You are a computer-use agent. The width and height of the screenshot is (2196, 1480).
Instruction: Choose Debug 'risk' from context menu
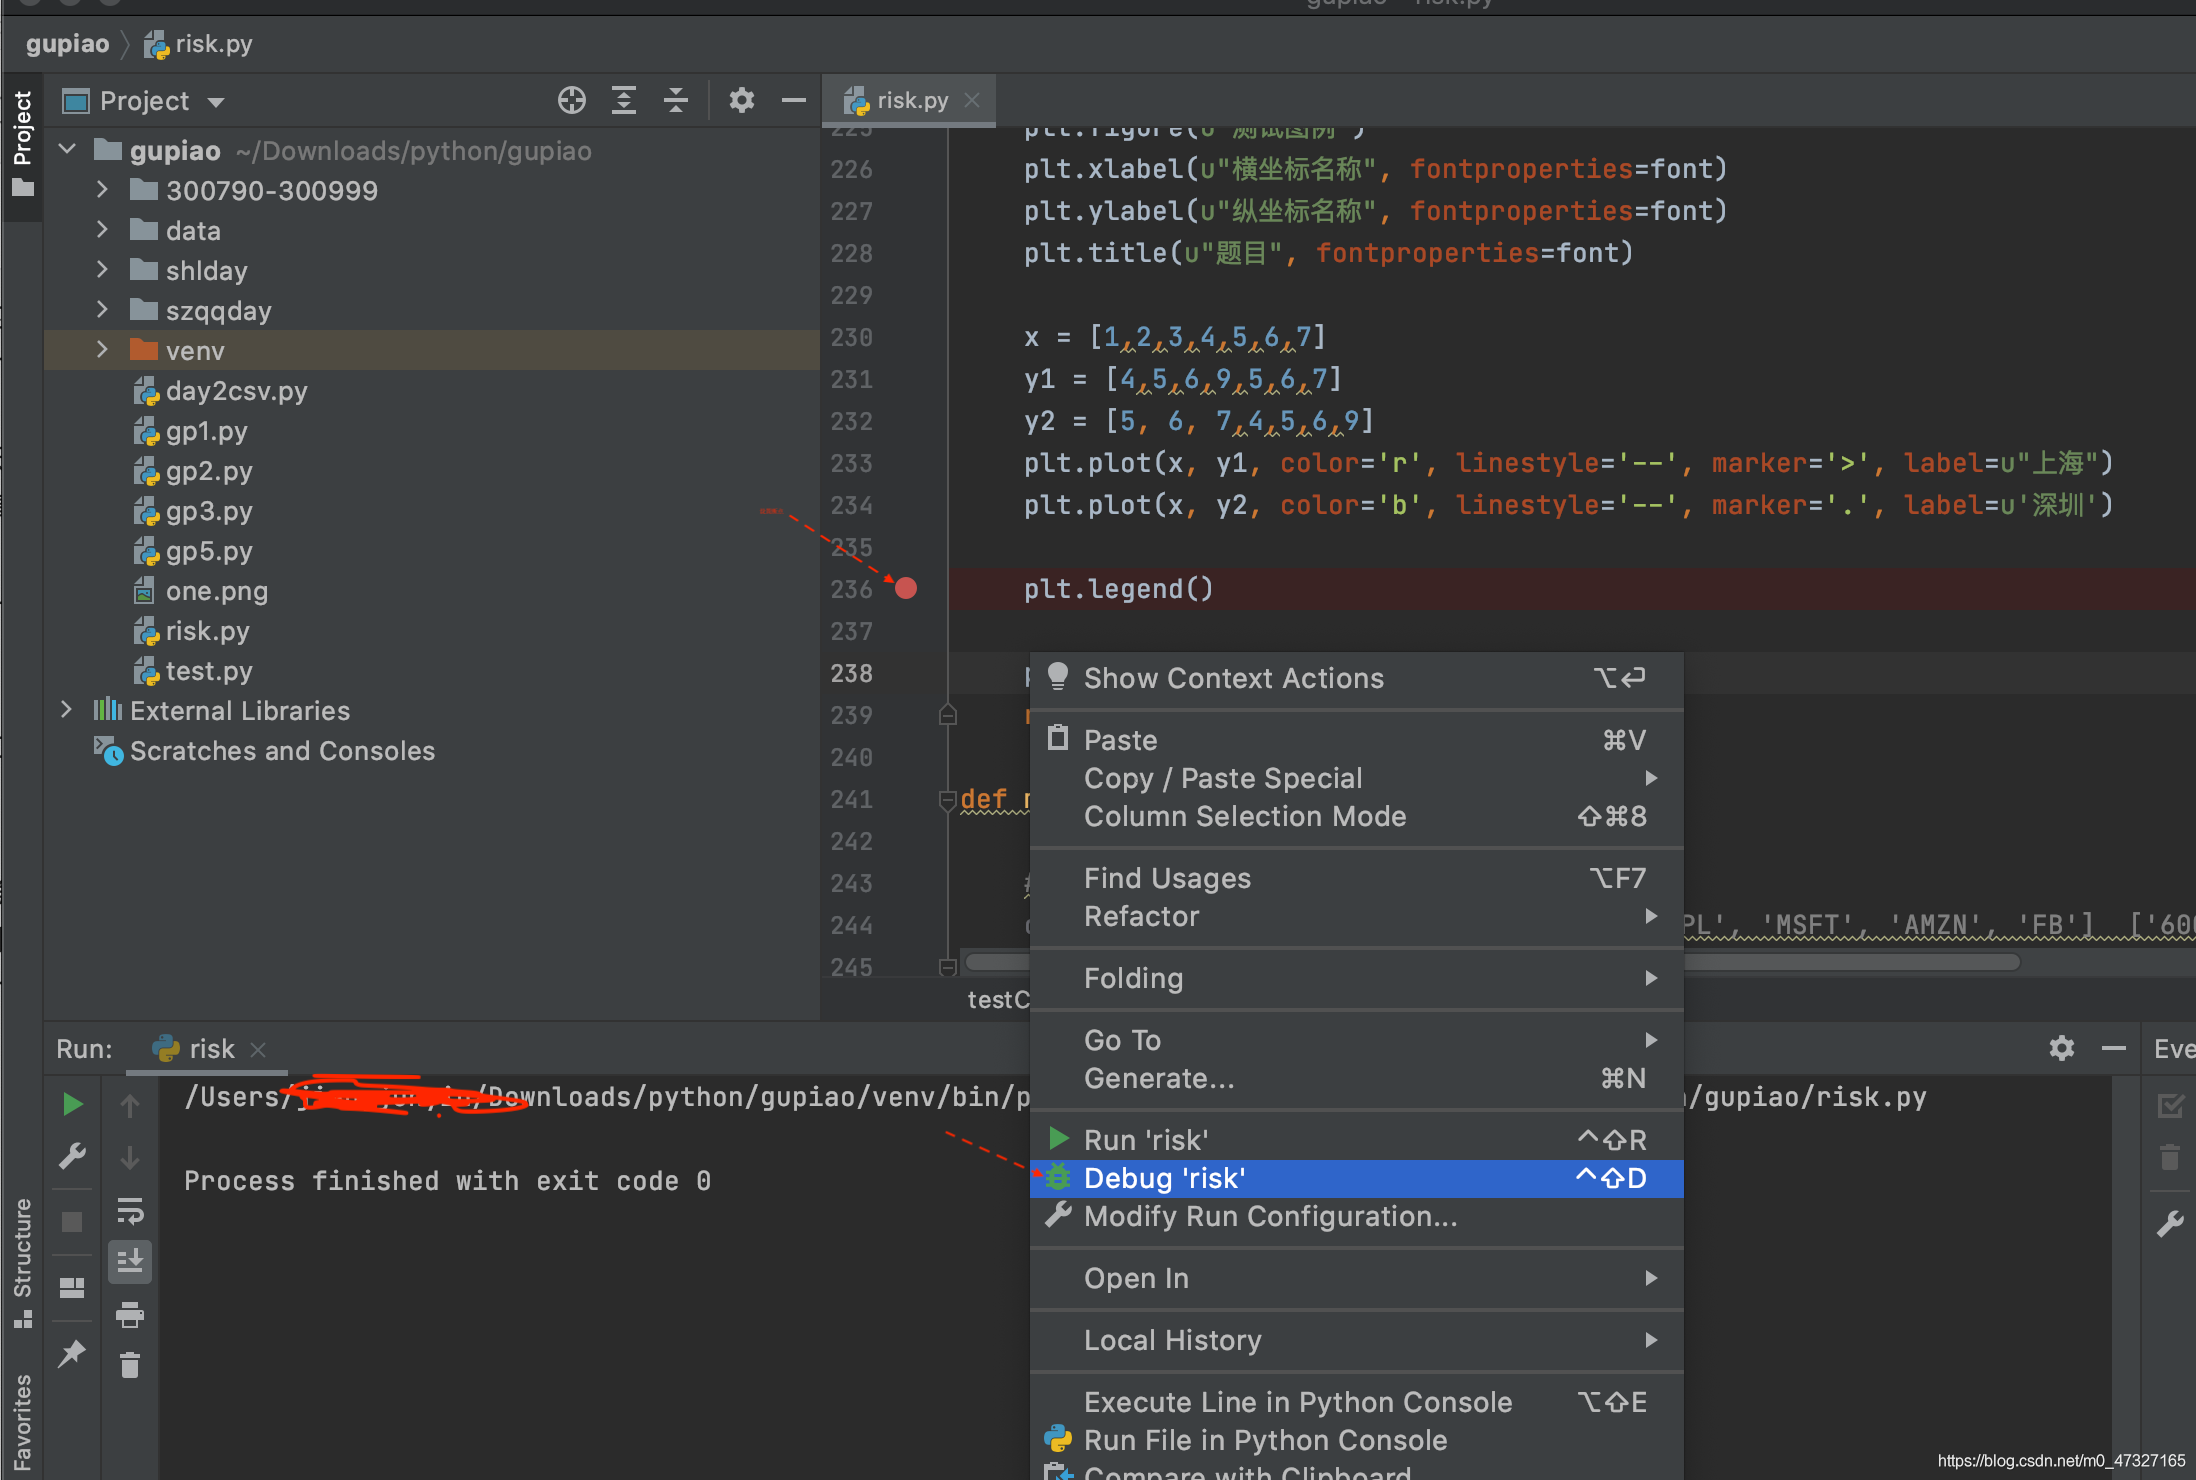pos(1357,1178)
